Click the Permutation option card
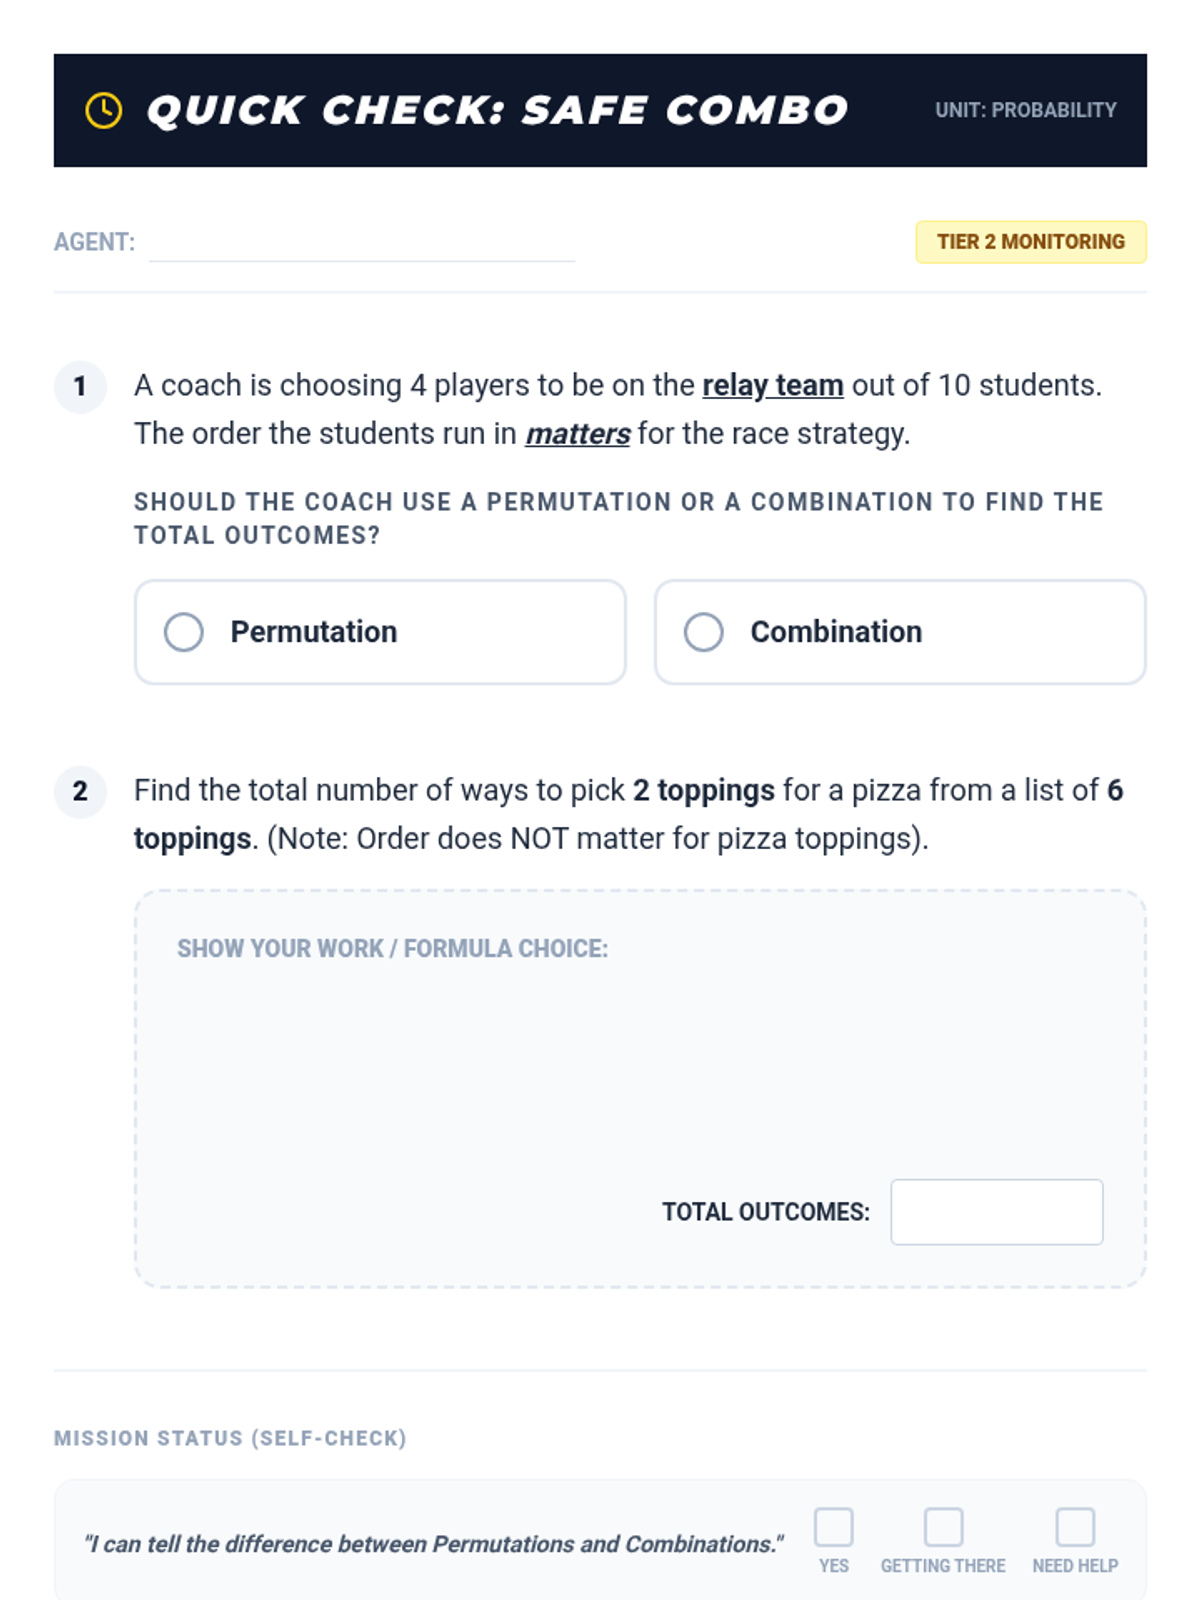The image size is (1200, 1600). click(380, 632)
